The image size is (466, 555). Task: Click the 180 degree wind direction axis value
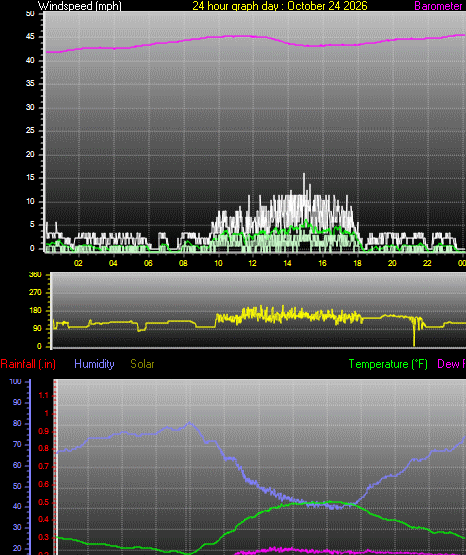click(x=35, y=310)
